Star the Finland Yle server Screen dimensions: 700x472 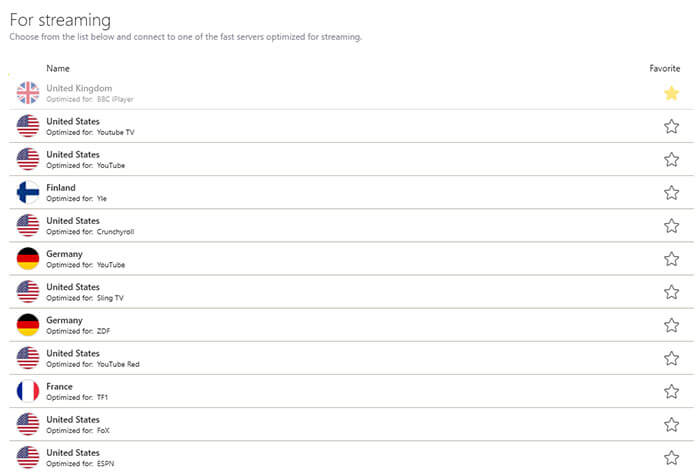[671, 192]
